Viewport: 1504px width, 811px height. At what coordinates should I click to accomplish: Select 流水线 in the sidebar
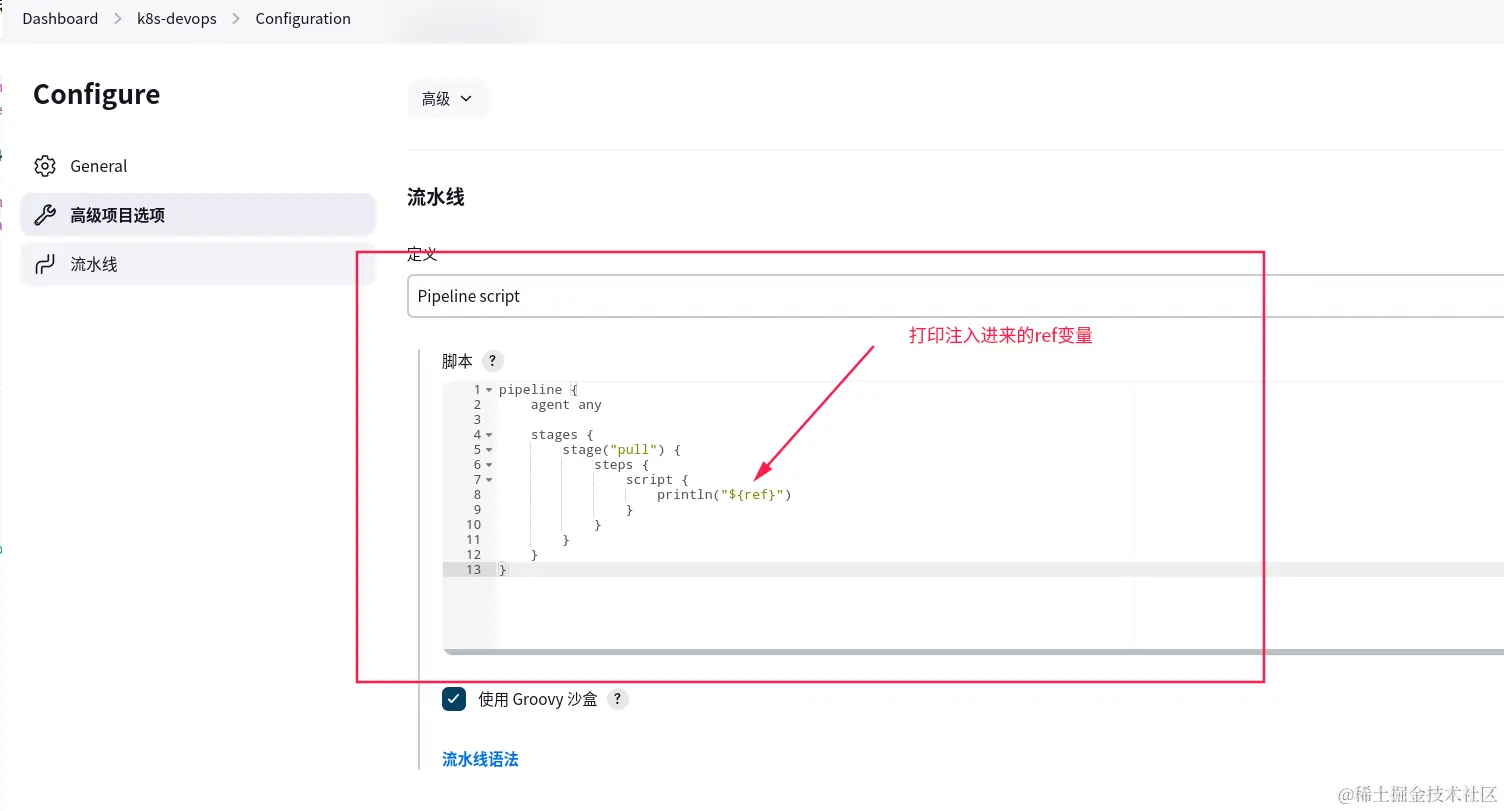[198, 264]
